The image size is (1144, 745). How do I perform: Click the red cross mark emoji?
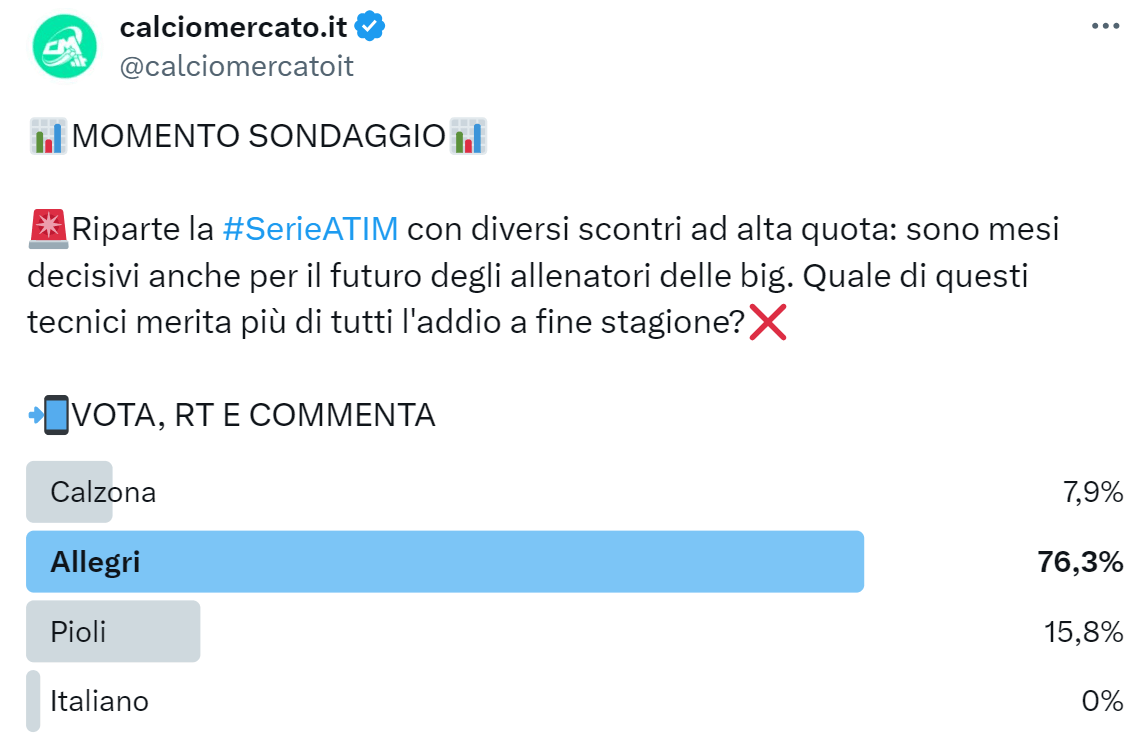click(x=767, y=323)
